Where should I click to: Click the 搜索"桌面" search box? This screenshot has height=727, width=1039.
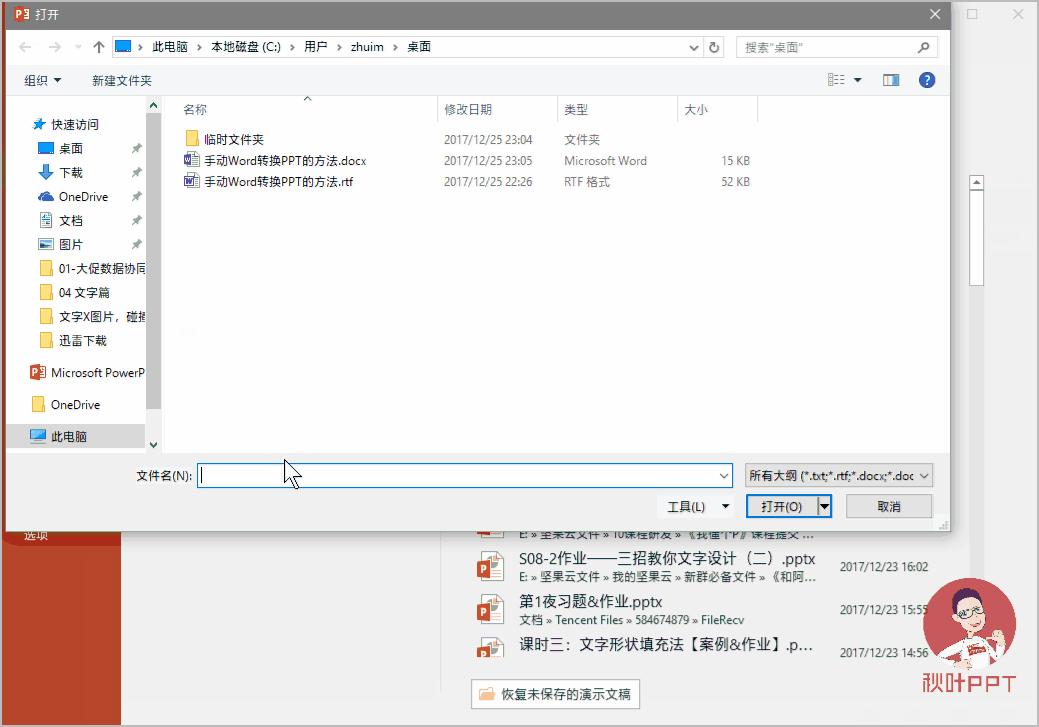[828, 47]
